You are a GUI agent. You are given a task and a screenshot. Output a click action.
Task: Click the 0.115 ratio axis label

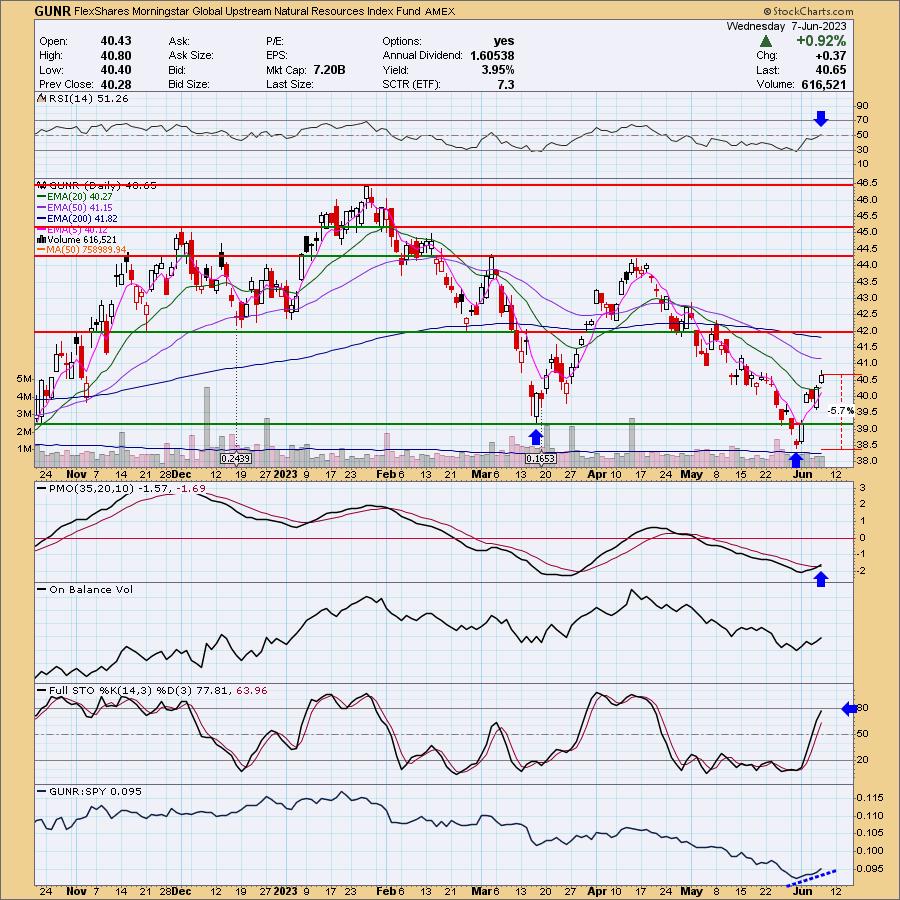[x=869, y=798]
